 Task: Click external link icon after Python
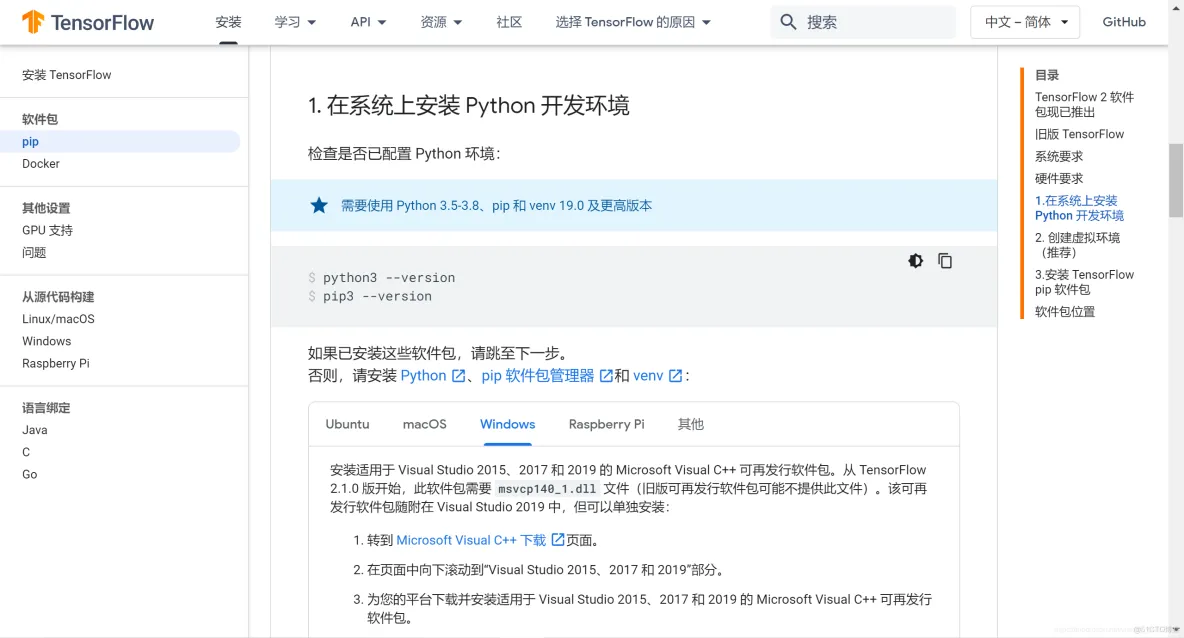coord(458,375)
